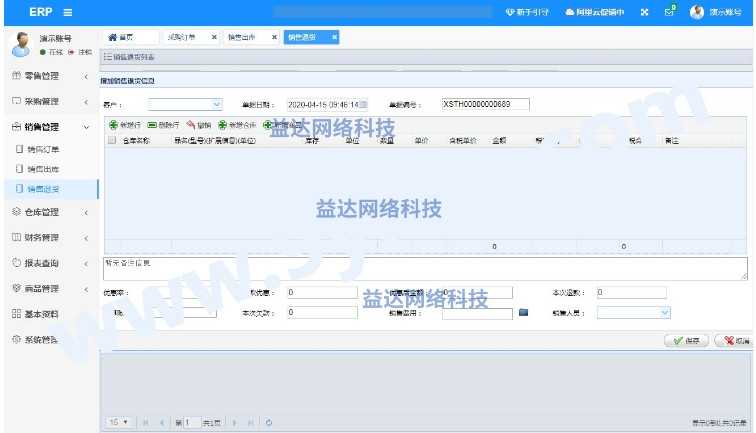
Task: Click the 本次欠款 debt amount field
Action: pos(323,312)
